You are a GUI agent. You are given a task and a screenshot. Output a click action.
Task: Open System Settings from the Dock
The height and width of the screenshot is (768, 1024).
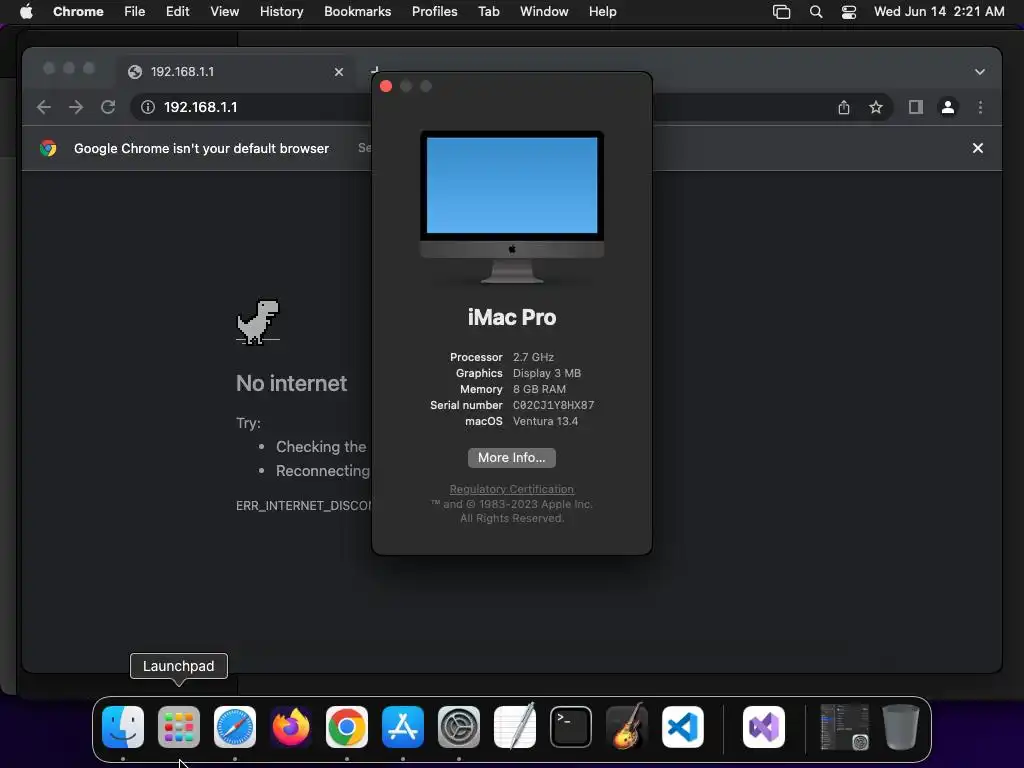click(459, 727)
